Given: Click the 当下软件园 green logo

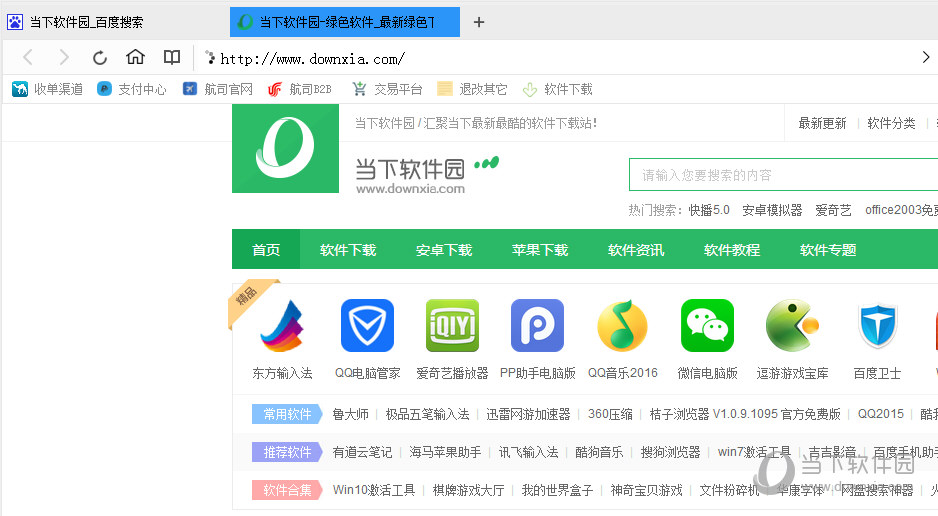Looking at the screenshot, I should point(285,148).
